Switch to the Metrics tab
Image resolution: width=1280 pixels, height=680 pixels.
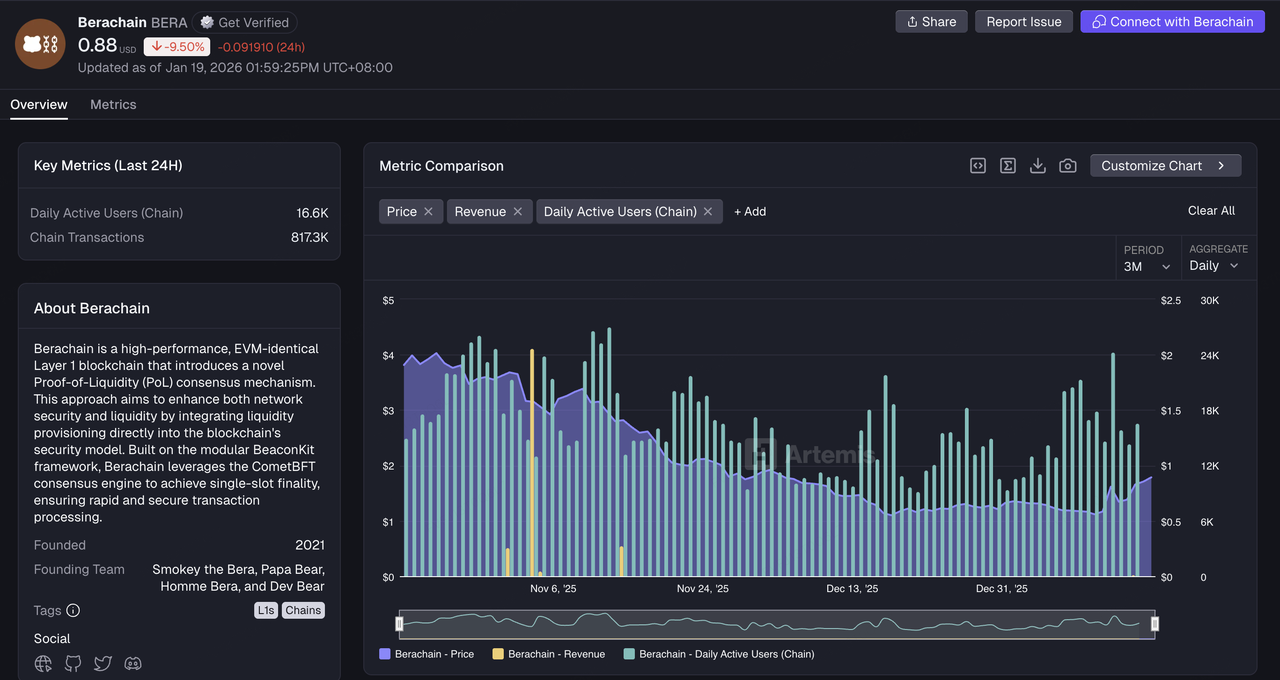113,105
